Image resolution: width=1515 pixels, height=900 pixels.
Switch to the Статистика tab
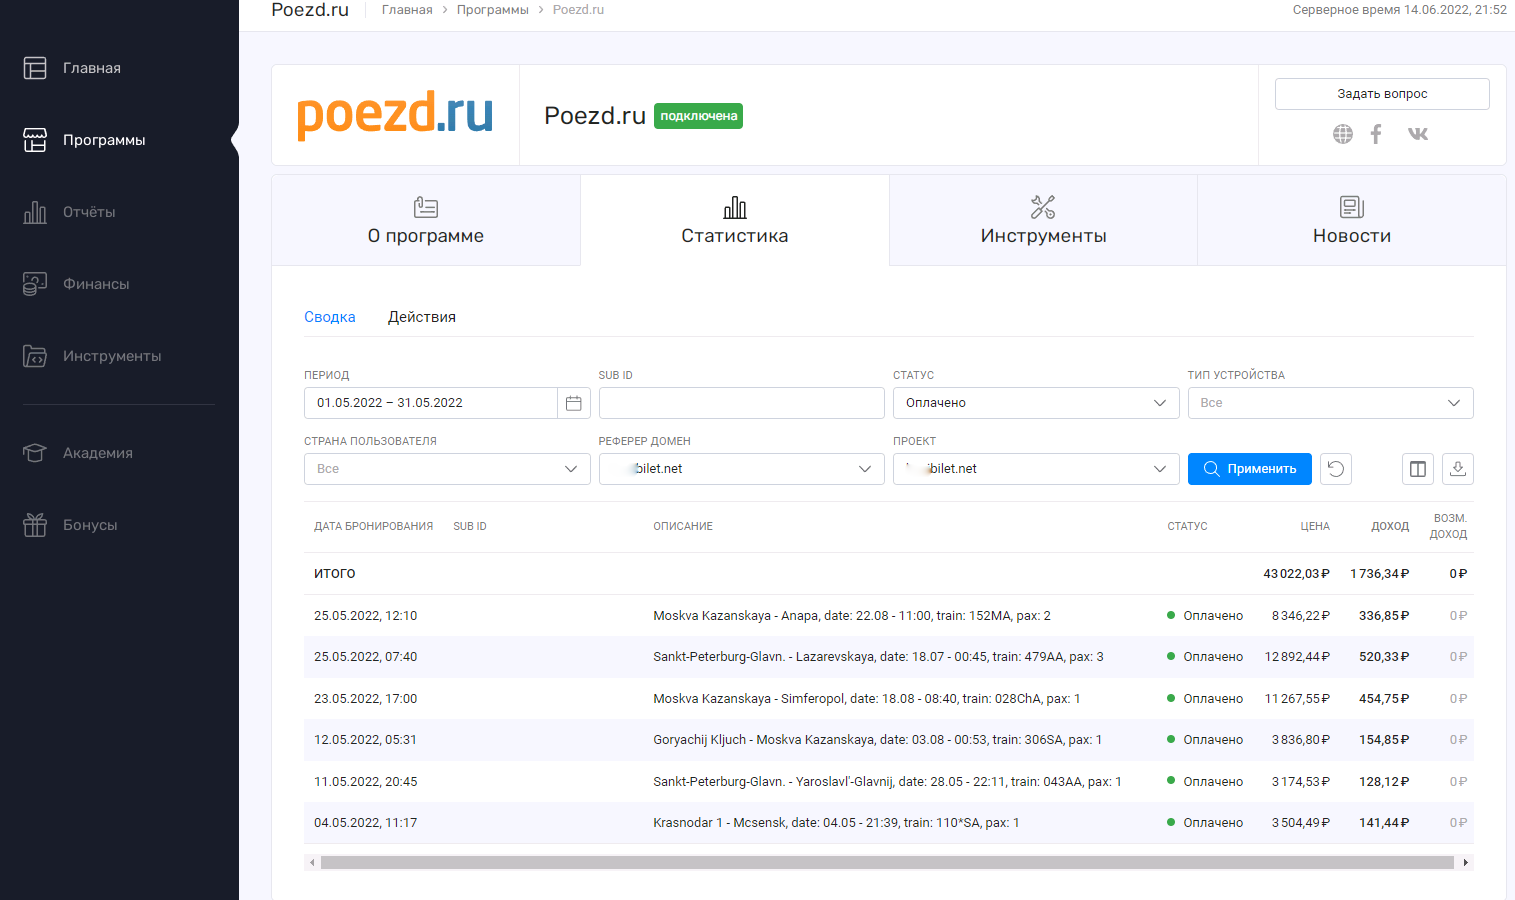[x=735, y=220]
